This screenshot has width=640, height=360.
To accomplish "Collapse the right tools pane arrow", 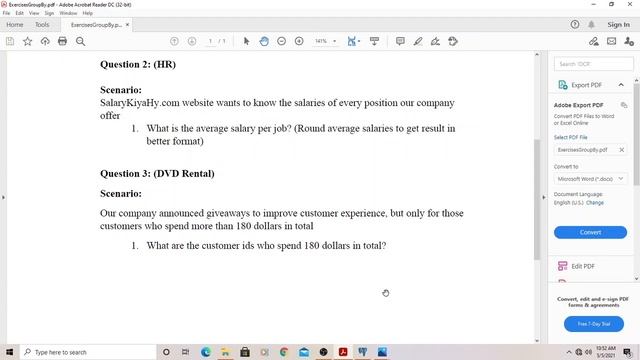I will (x=544, y=198).
